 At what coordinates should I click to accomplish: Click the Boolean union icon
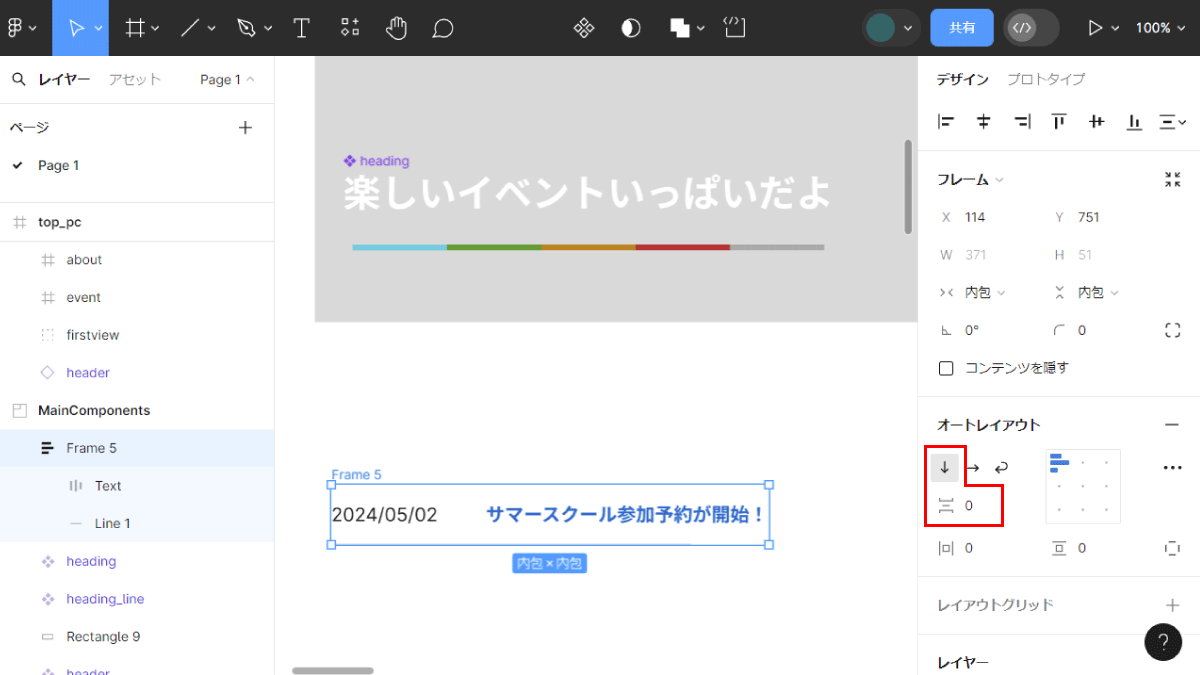pos(680,28)
